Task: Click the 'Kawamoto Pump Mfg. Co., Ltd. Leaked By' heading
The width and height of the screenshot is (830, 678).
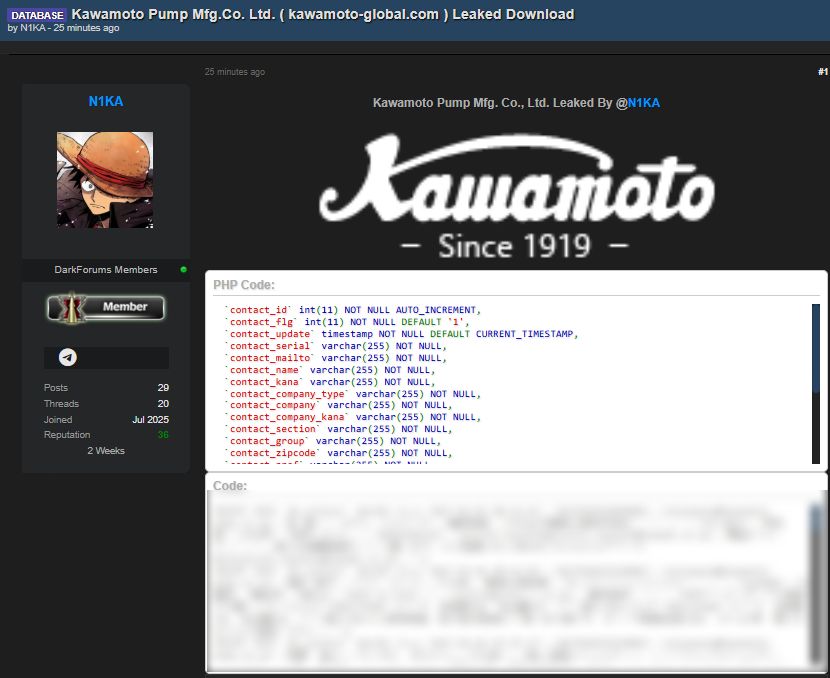Action: coord(493,103)
